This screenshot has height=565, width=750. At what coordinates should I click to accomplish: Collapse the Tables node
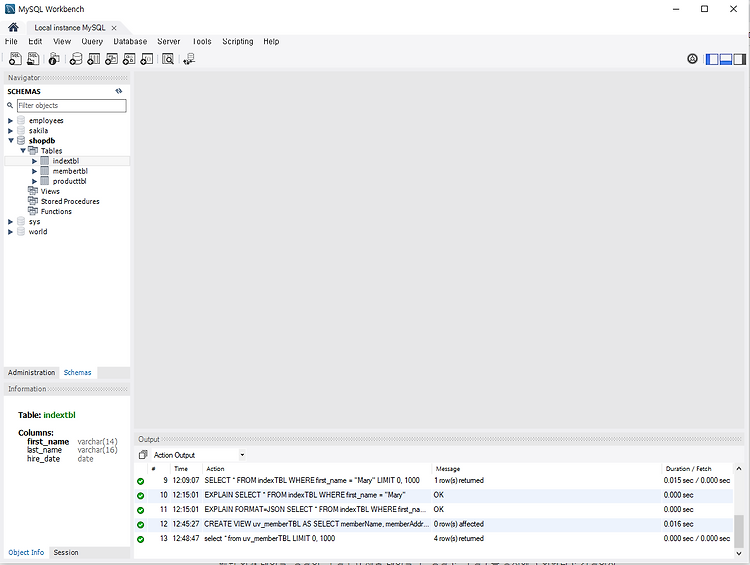(22, 151)
